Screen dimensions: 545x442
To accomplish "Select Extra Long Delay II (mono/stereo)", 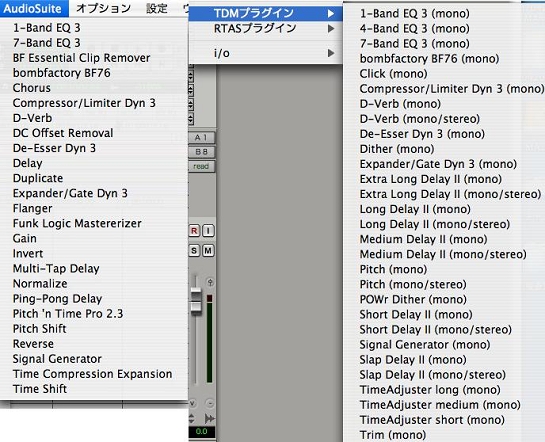I will pos(450,194).
